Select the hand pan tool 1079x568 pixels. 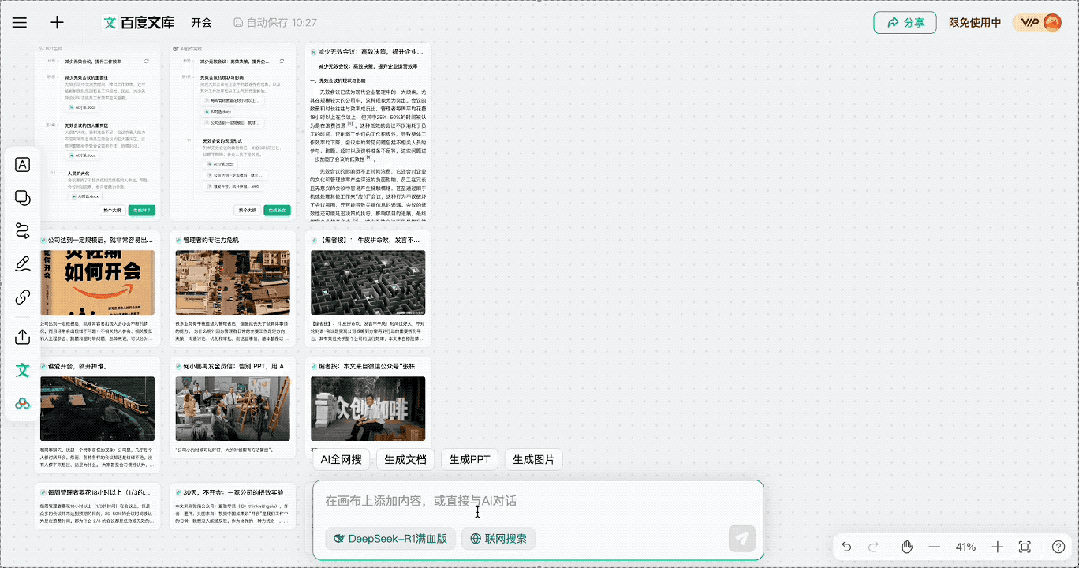click(907, 547)
